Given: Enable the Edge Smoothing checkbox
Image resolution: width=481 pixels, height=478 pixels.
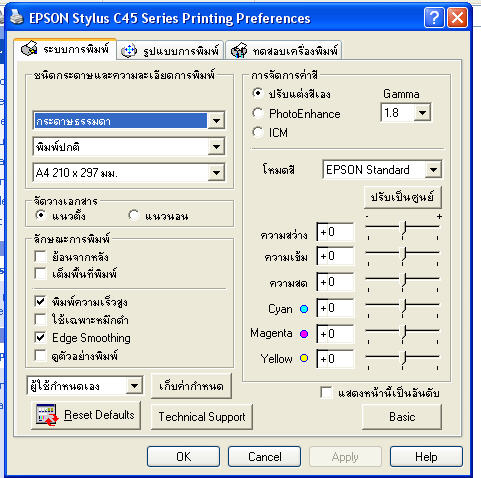Looking at the screenshot, I should 40,337.
